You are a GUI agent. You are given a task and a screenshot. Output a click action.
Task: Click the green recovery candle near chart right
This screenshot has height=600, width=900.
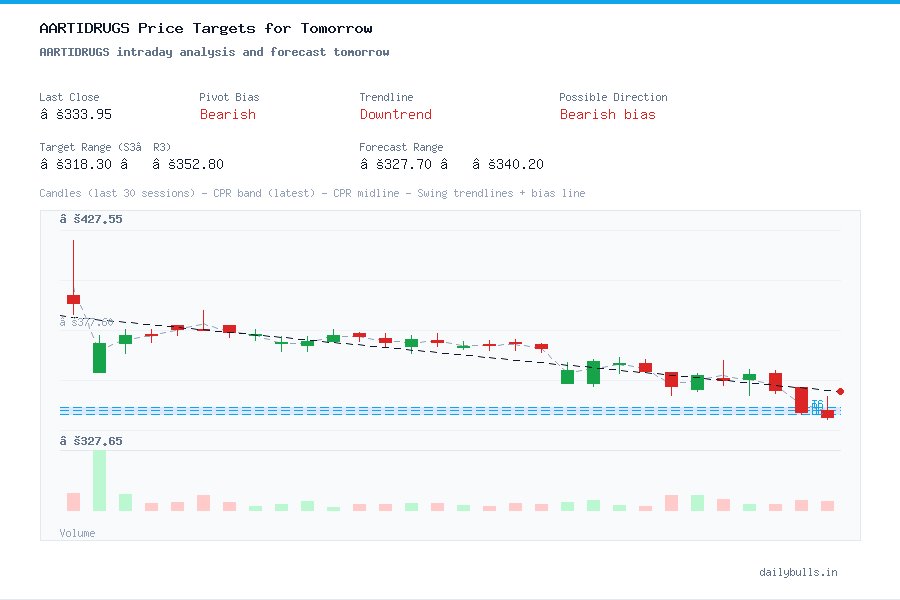coord(750,378)
